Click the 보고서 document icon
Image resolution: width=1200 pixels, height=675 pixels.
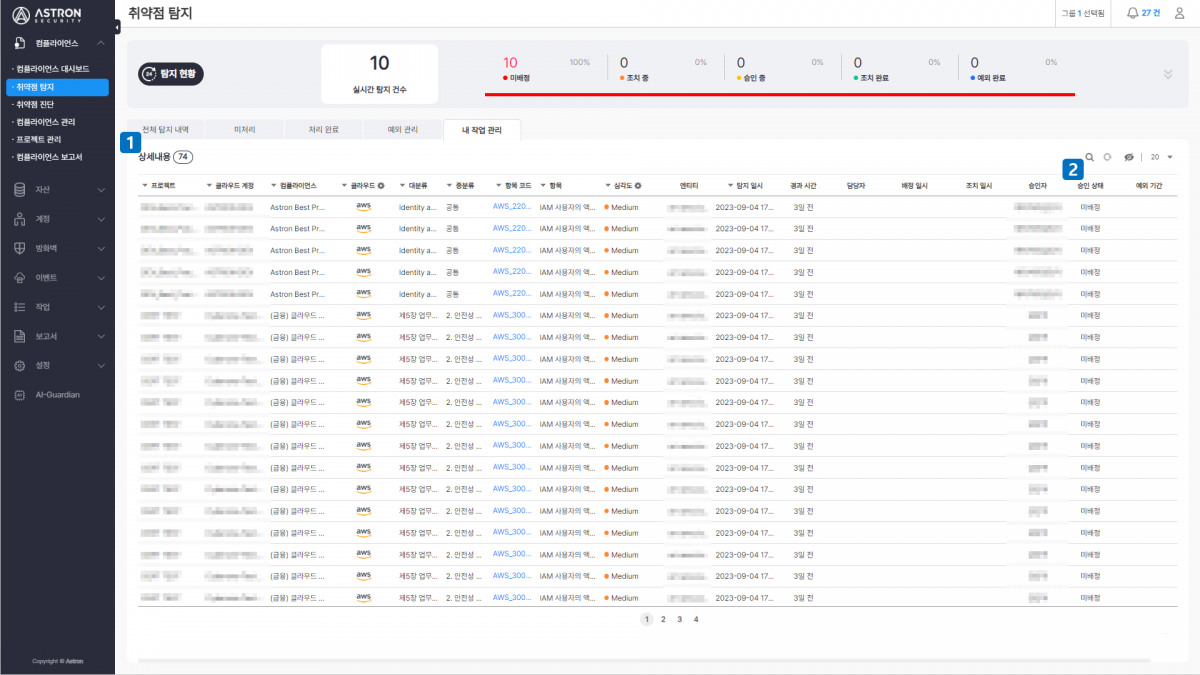(20, 336)
